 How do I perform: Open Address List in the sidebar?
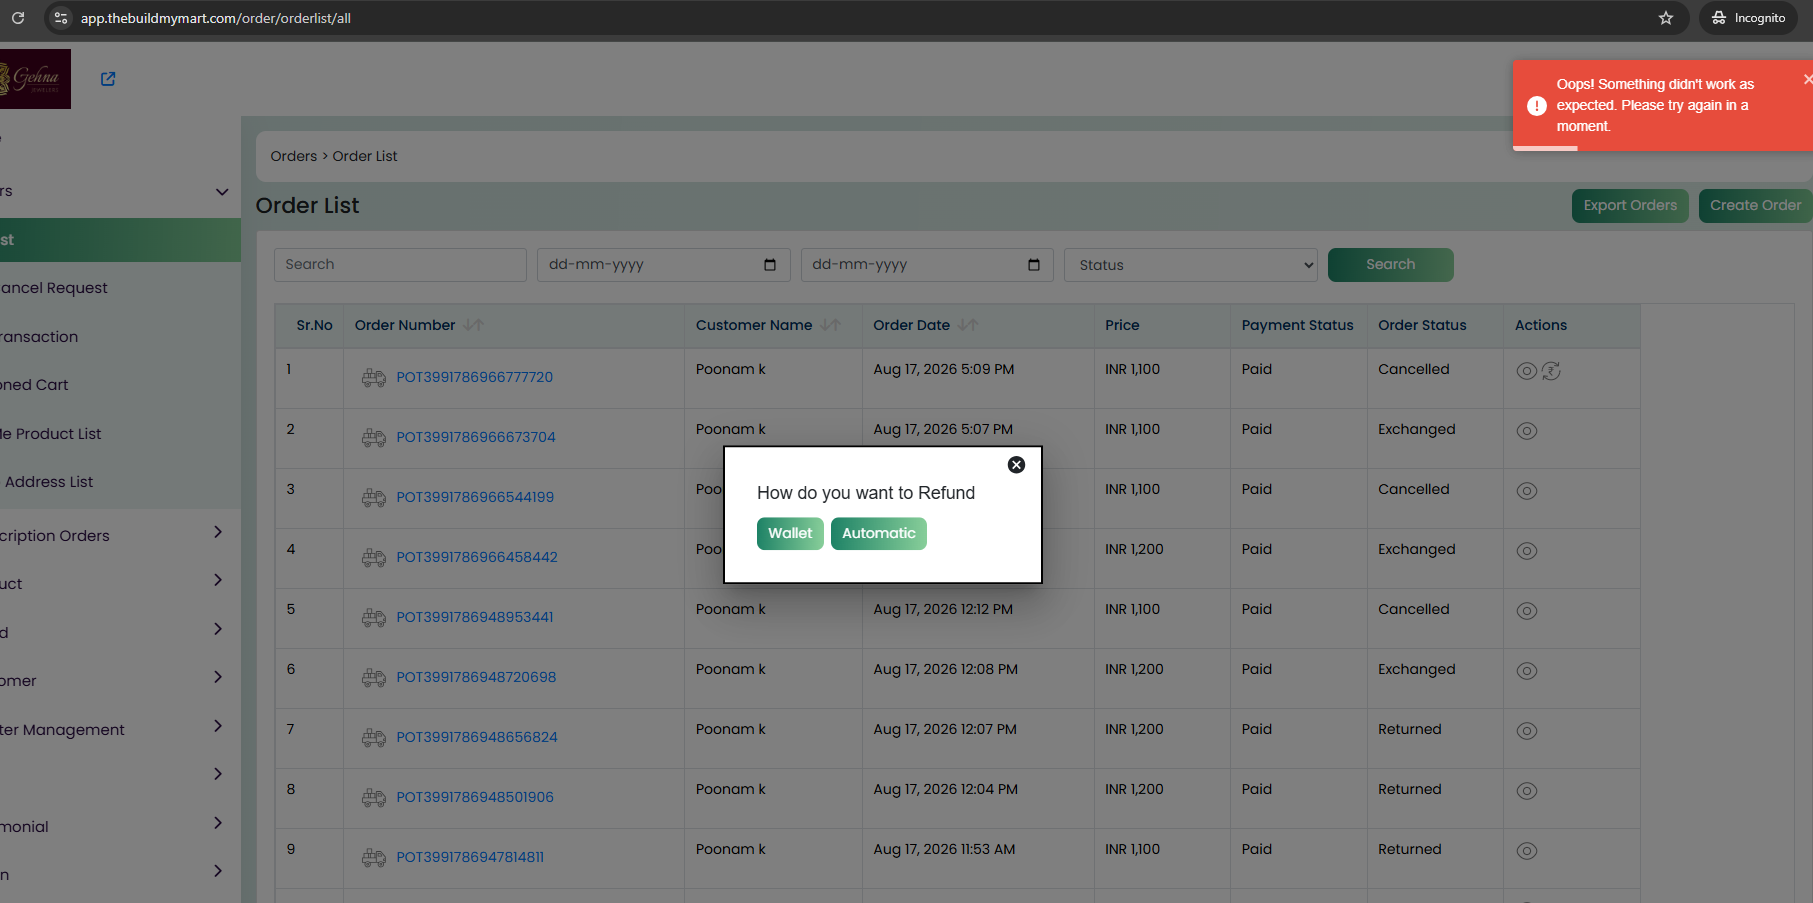[x=49, y=482]
